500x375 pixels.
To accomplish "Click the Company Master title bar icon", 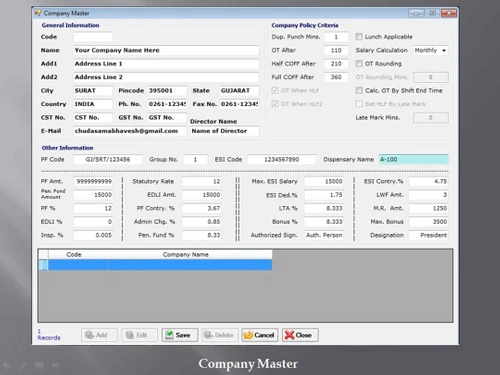I will [38, 13].
